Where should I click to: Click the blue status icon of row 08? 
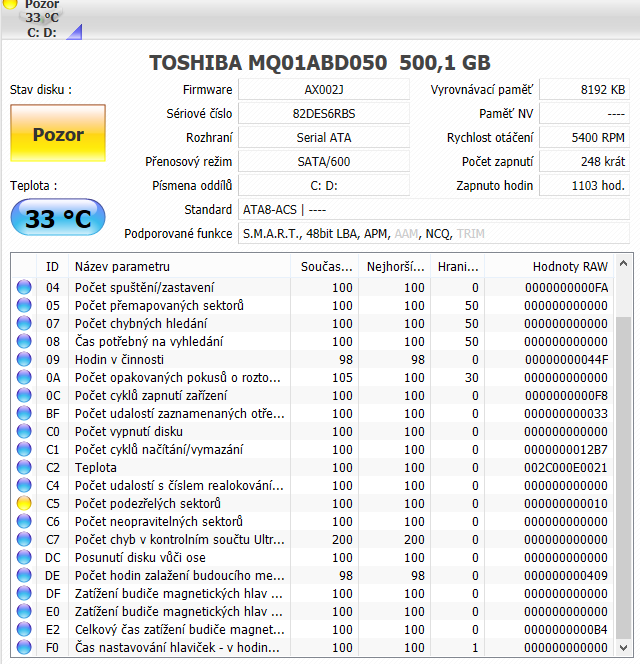coord(24,341)
